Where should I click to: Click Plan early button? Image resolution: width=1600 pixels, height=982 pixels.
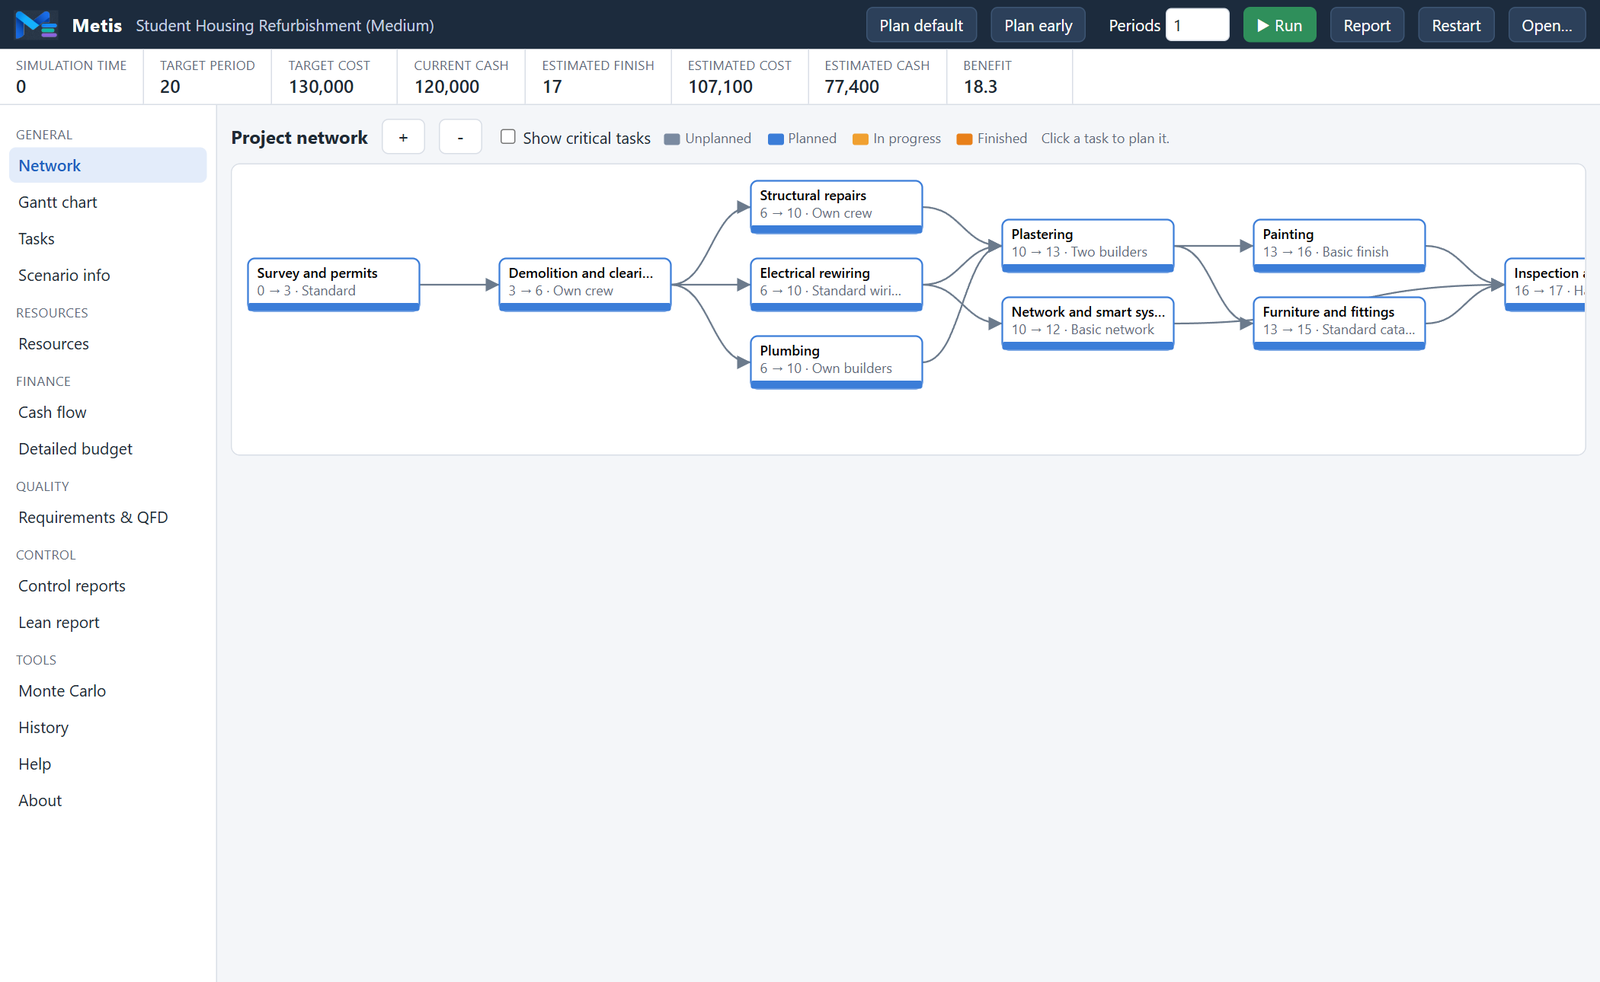coord(1038,25)
